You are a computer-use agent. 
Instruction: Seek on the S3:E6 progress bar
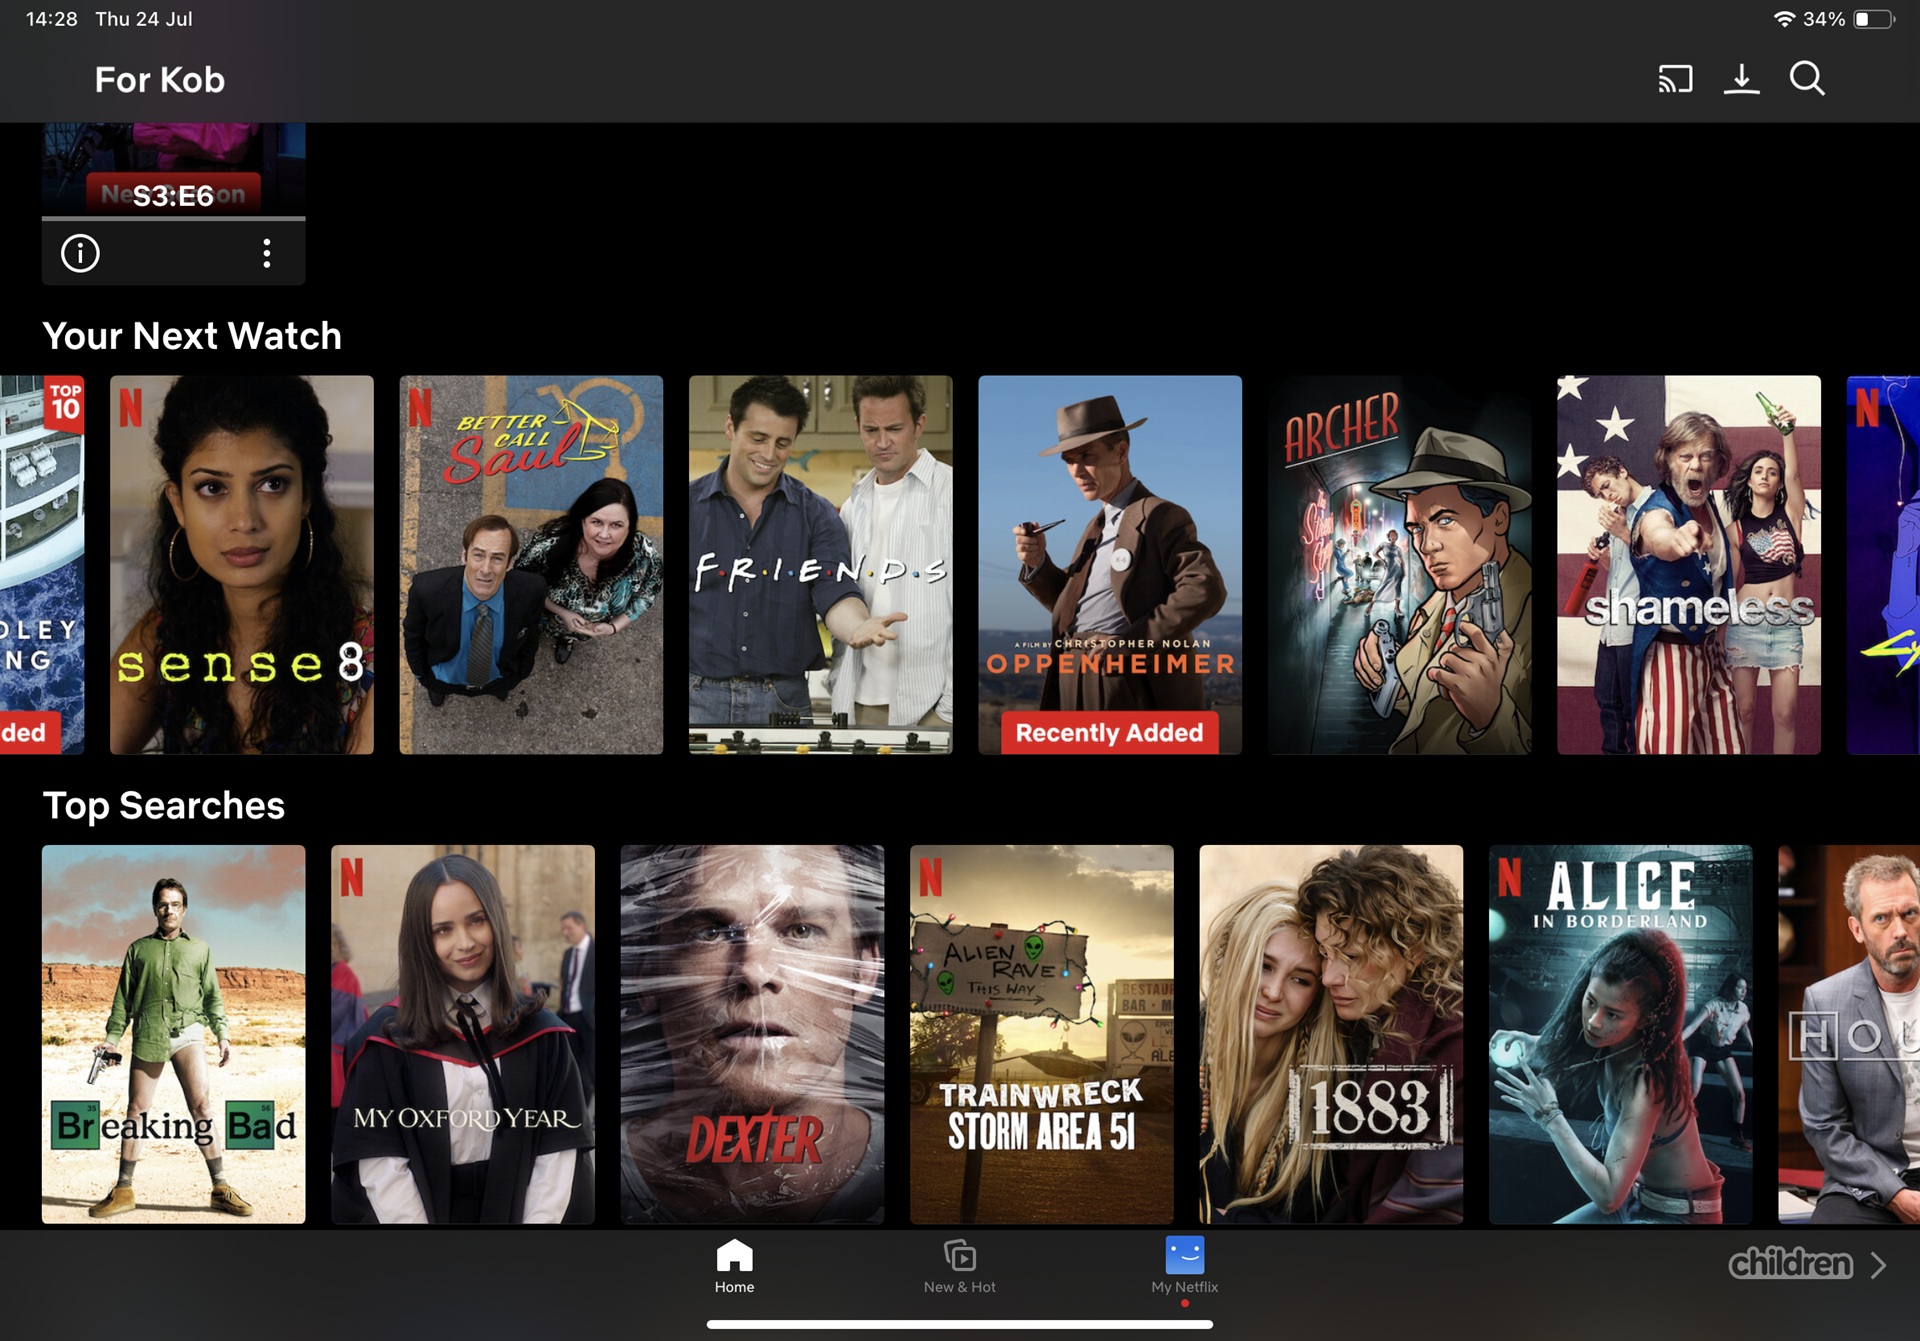point(173,218)
